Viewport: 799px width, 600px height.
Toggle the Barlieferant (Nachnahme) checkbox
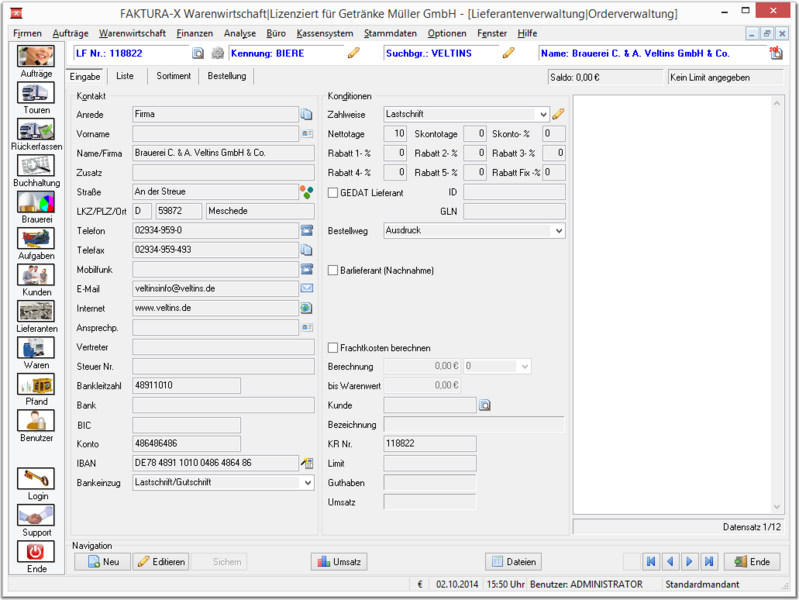point(333,270)
